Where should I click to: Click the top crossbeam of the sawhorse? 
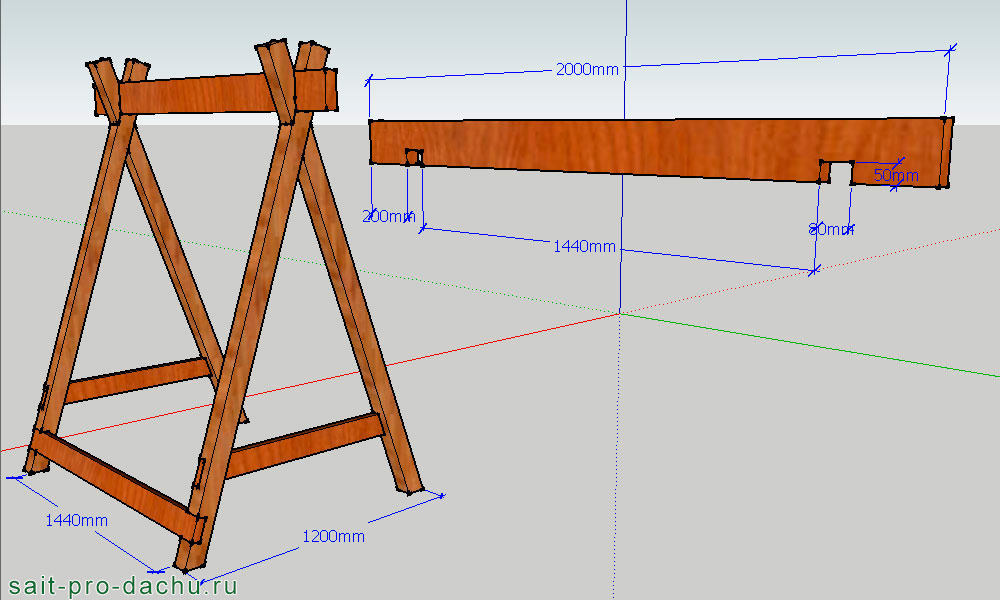(200, 96)
